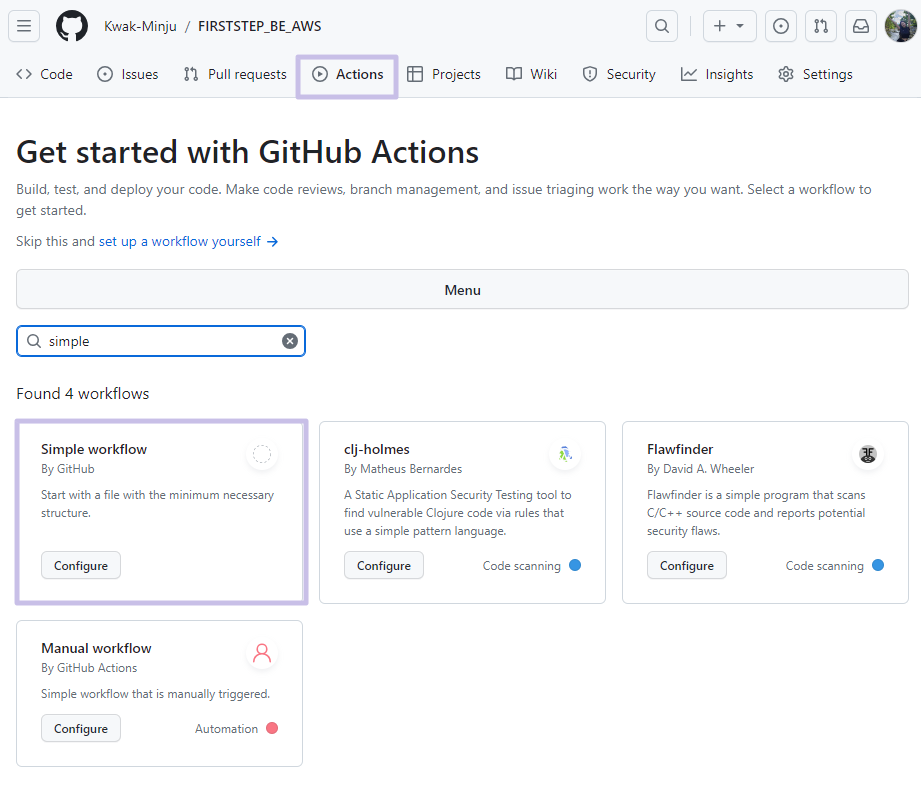Switch to the Projects tab
The height and width of the screenshot is (785, 921).
tap(444, 74)
